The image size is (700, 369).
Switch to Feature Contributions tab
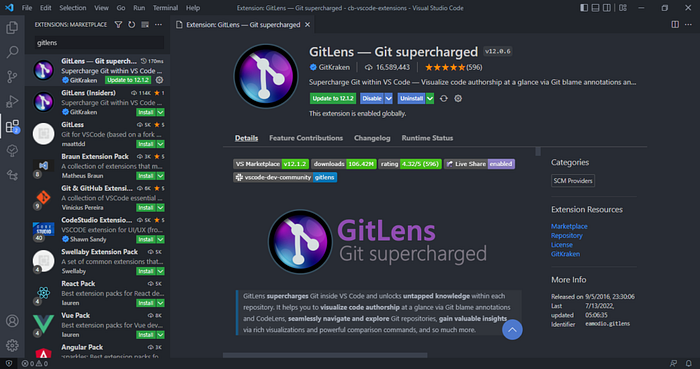[x=306, y=138]
